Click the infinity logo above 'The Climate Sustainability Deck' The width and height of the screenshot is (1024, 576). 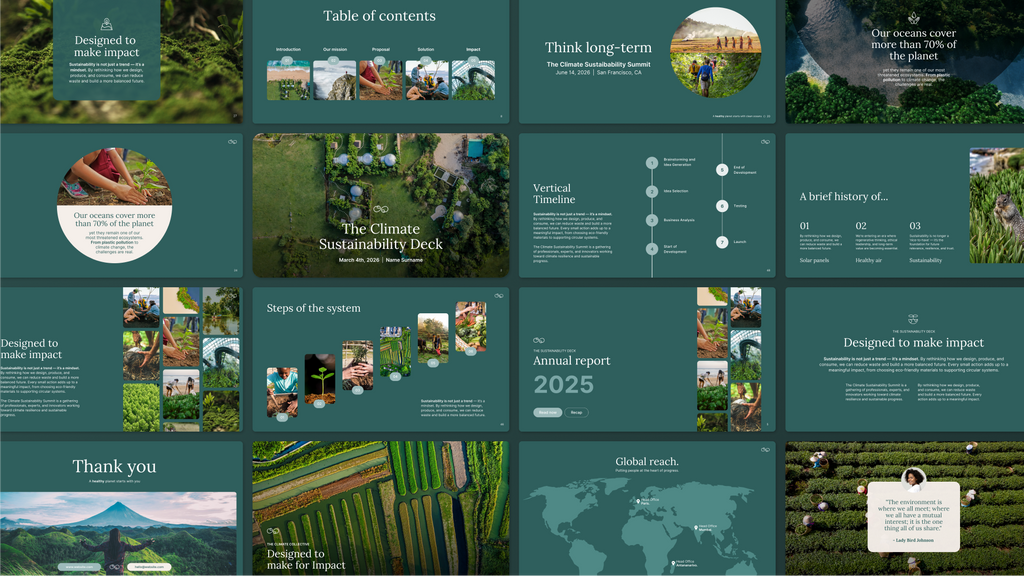(379, 209)
